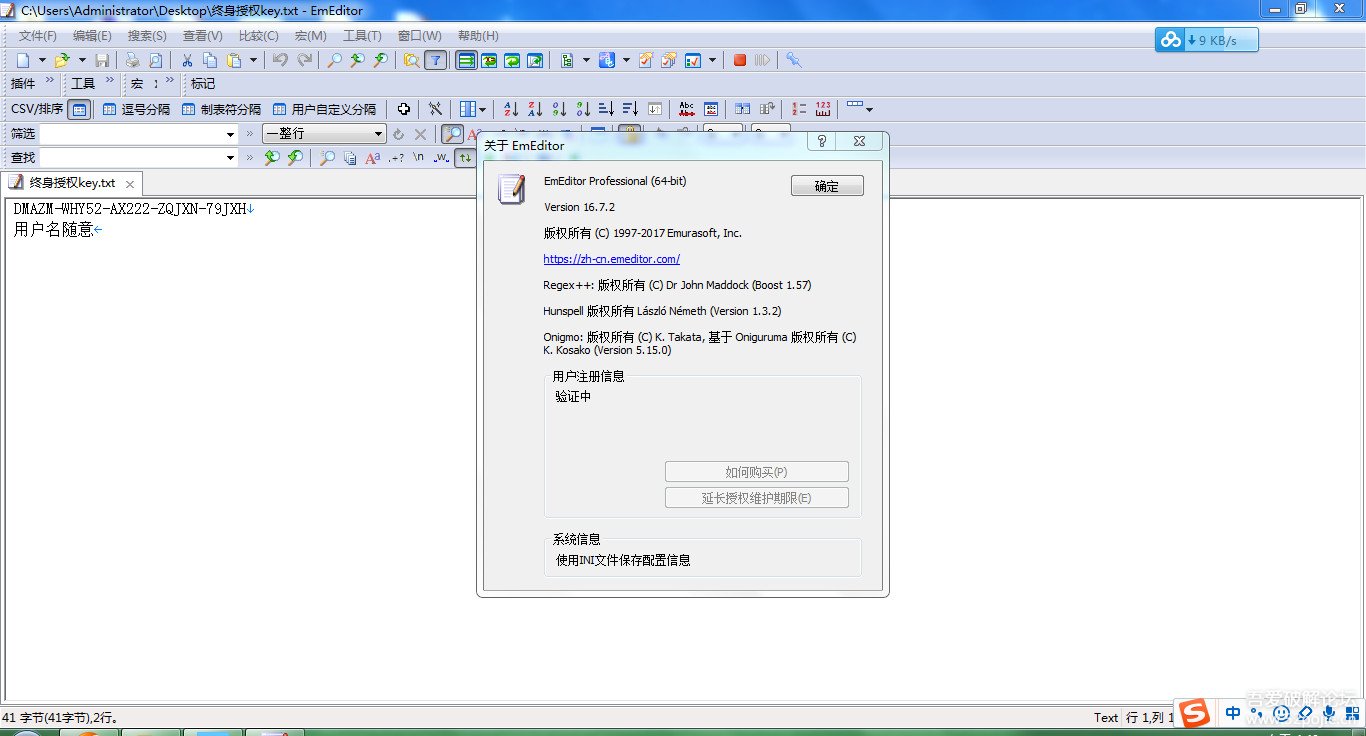This screenshot has width=1366, height=736.
Task: Sort numbers ascending 0 to 9
Action: coord(559,109)
